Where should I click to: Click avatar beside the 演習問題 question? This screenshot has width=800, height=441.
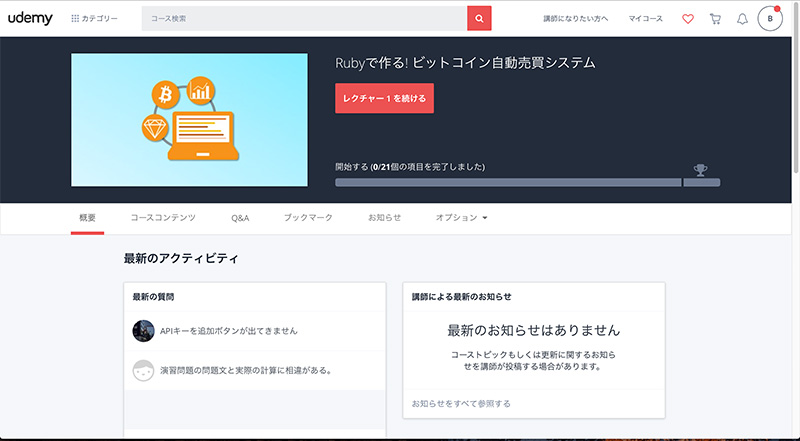[143, 371]
